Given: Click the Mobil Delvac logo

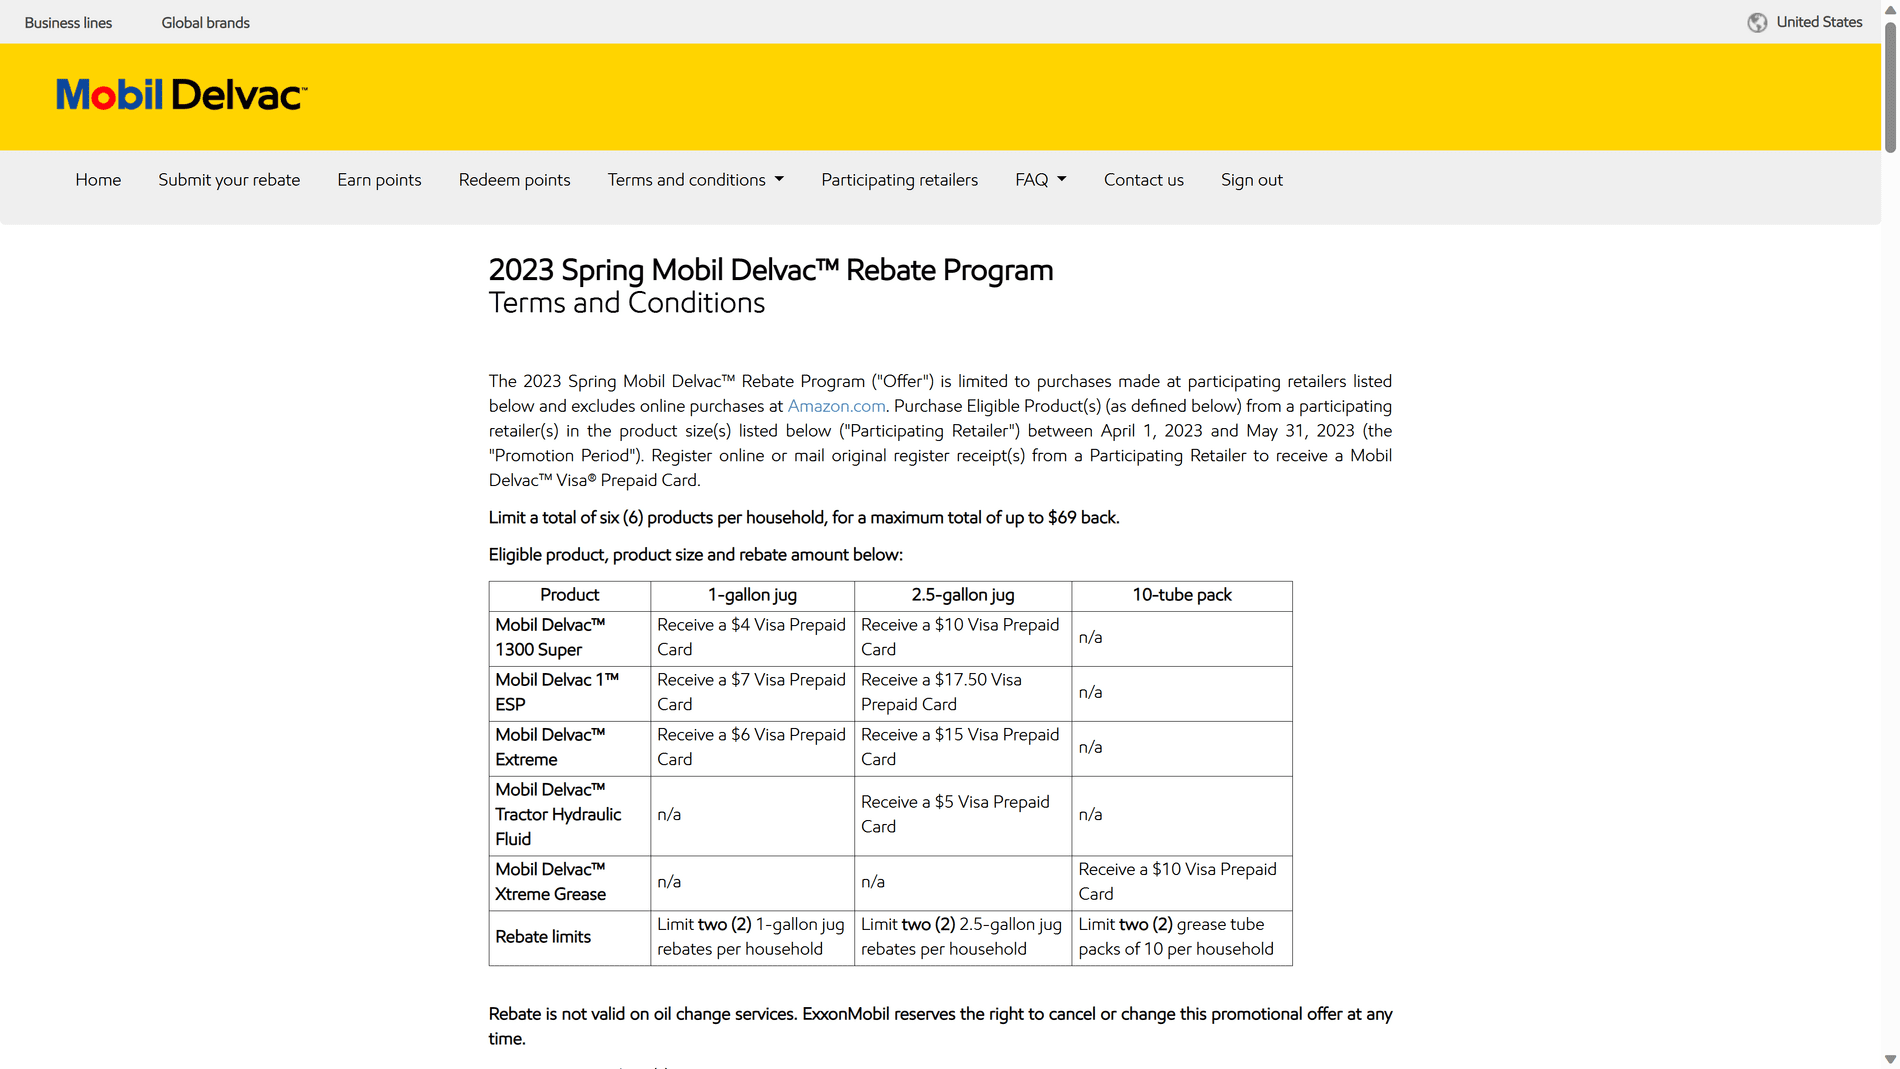Looking at the screenshot, I should pyautogui.click(x=181, y=95).
